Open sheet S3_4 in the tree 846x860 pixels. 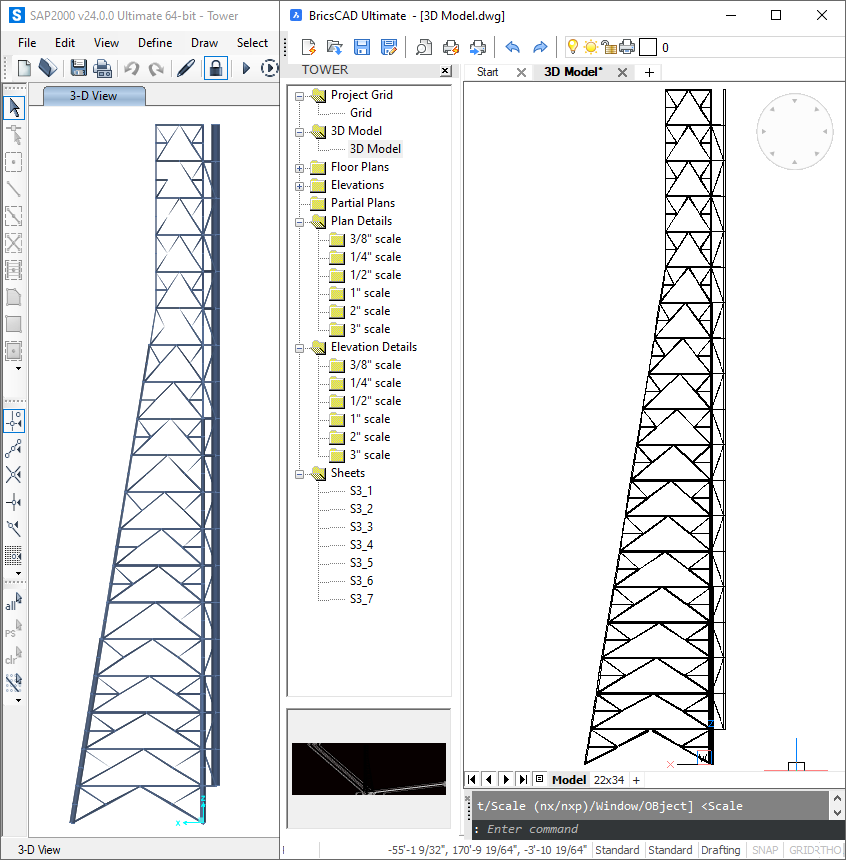361,545
